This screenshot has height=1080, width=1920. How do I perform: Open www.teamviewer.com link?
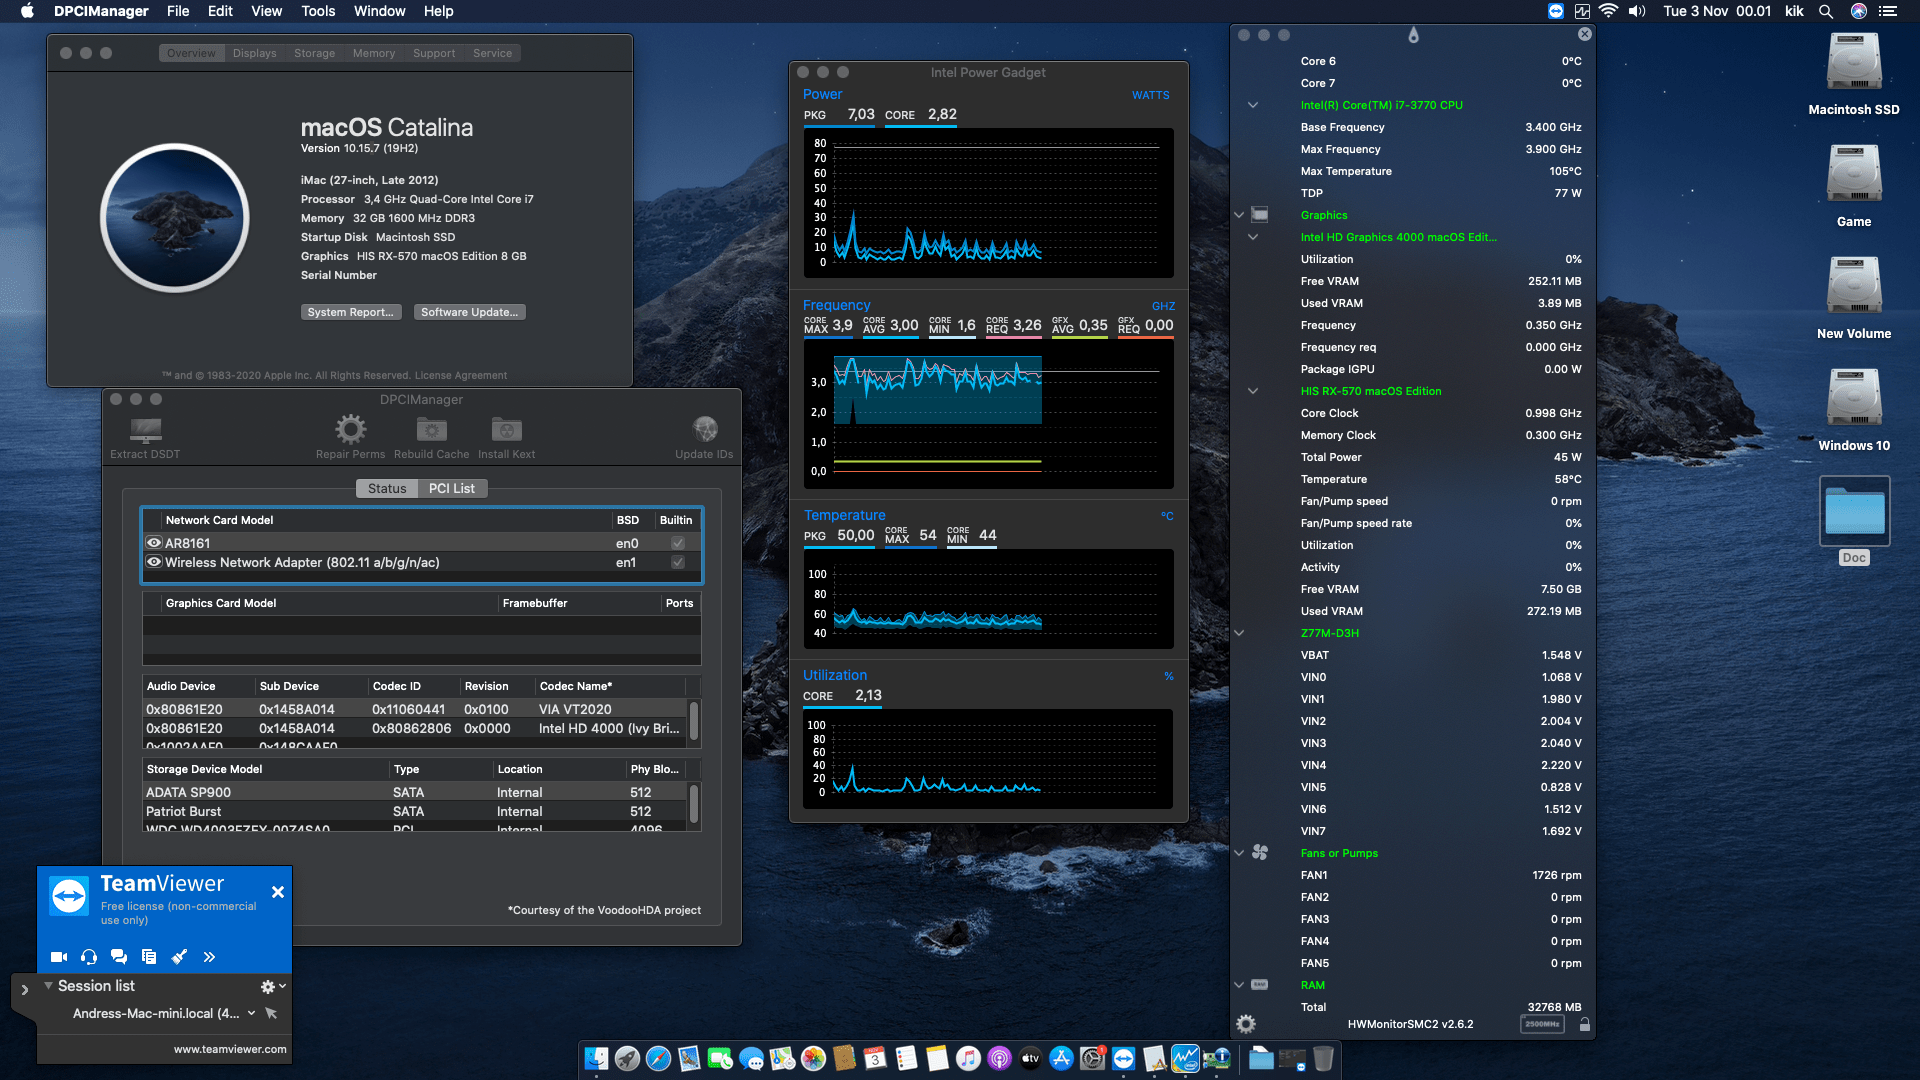point(230,1049)
